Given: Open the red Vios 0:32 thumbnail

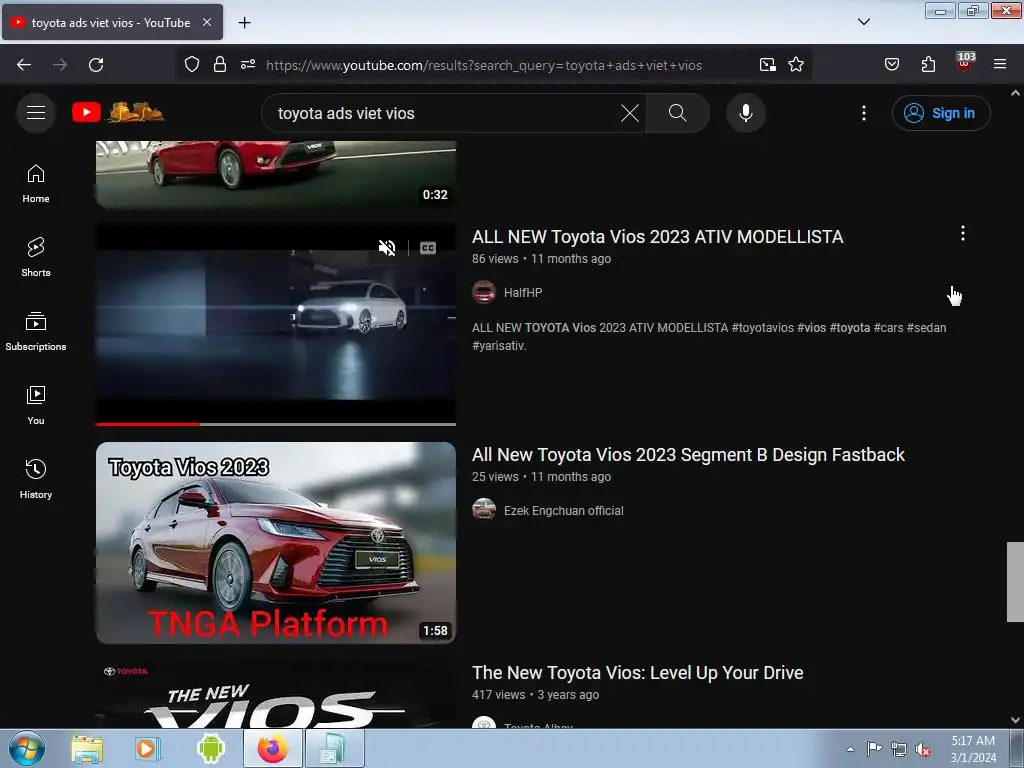Looking at the screenshot, I should (x=276, y=174).
